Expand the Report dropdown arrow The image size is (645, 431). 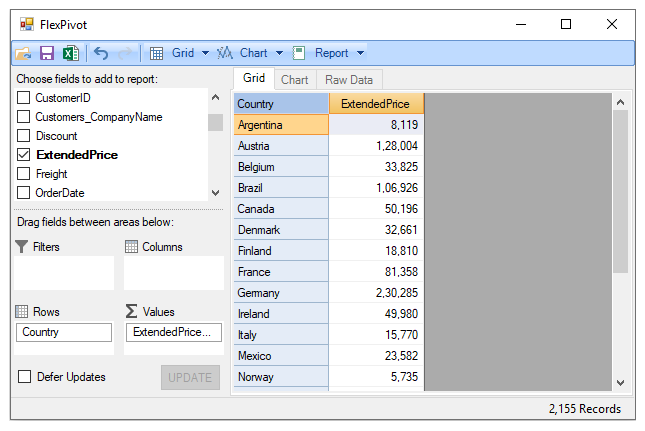pyautogui.click(x=360, y=53)
